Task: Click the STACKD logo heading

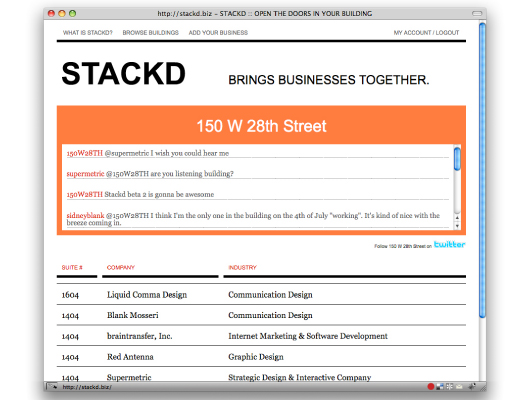Action: (x=124, y=74)
